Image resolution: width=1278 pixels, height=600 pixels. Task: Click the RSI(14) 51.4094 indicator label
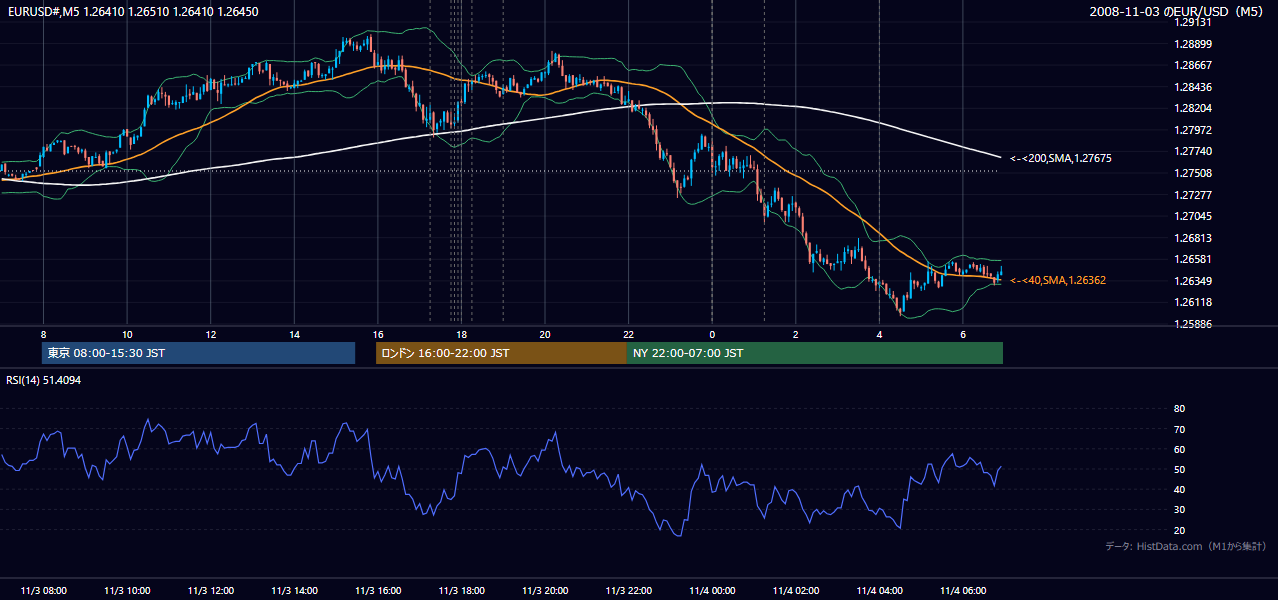44,380
